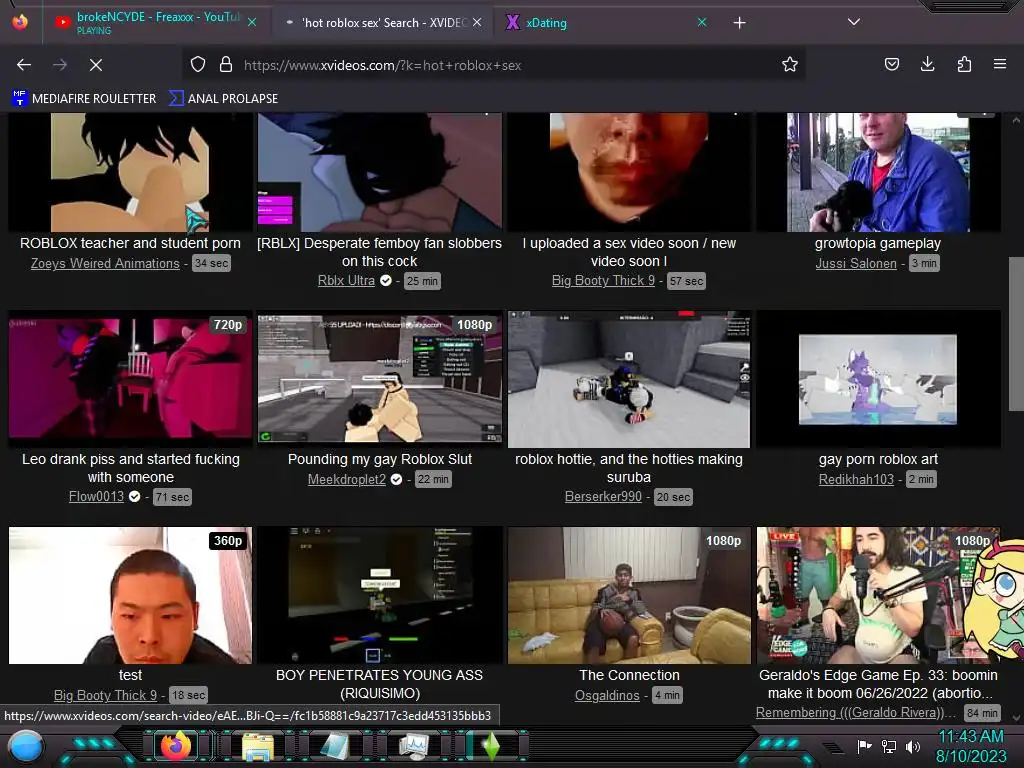1024x768 pixels.
Task: Click the '84 min' duration badge
Action: click(x=982, y=713)
